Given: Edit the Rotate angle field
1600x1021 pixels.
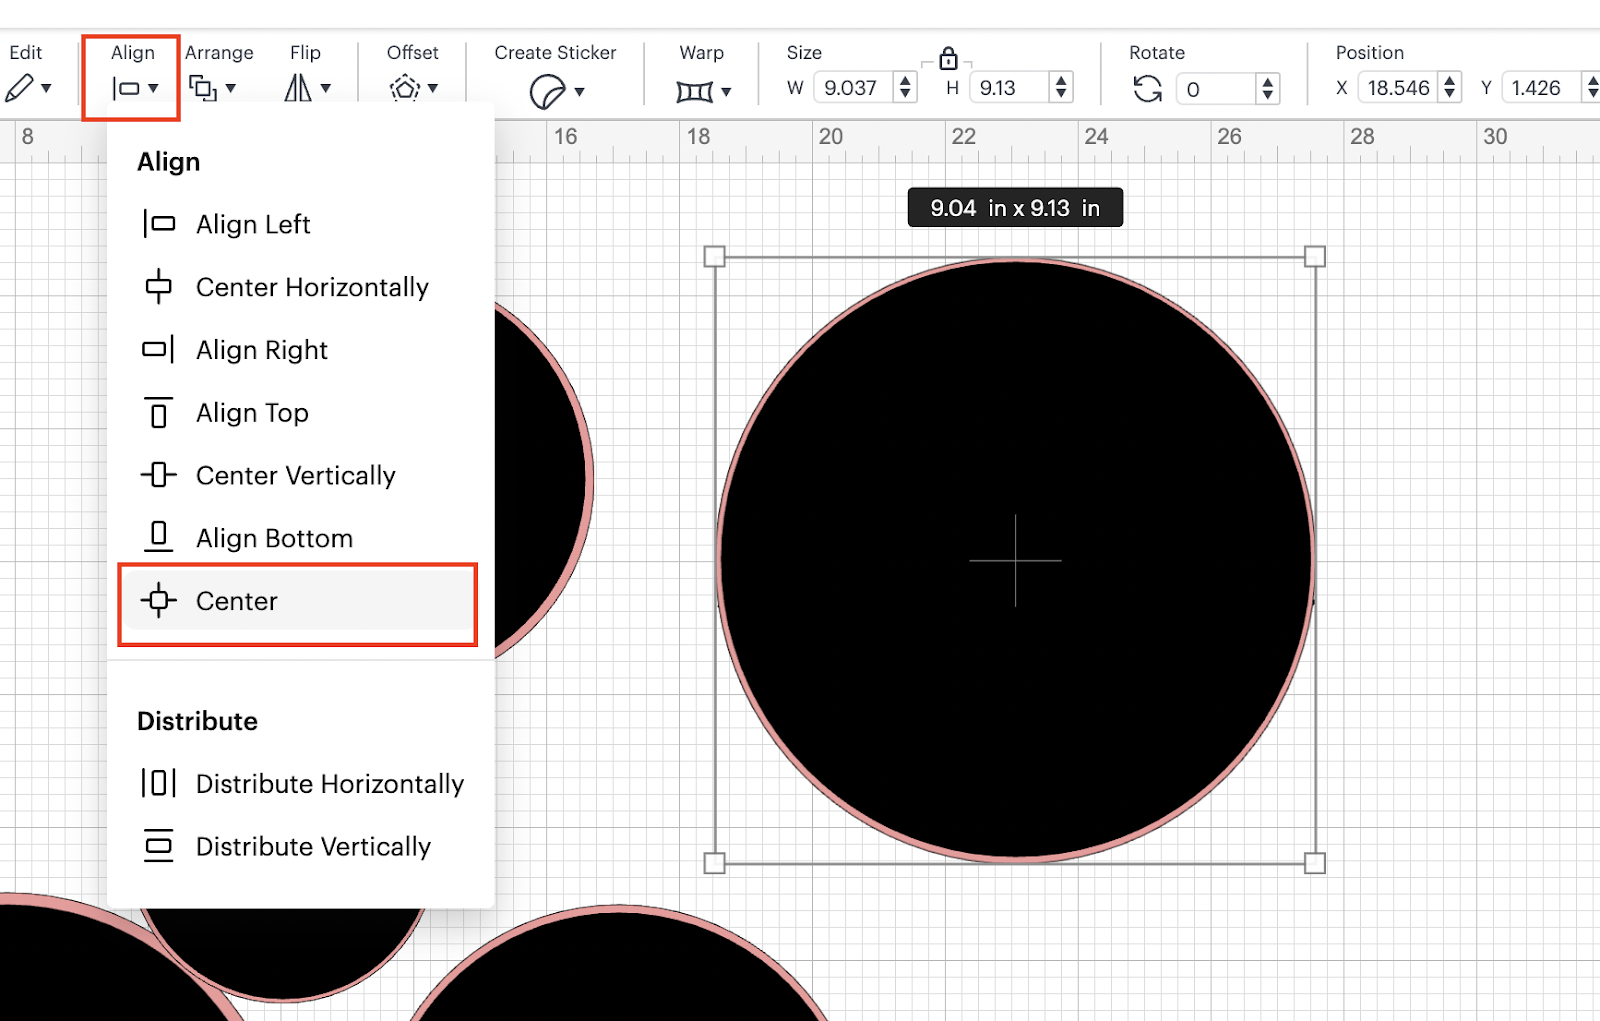Looking at the screenshot, I should click(1214, 89).
